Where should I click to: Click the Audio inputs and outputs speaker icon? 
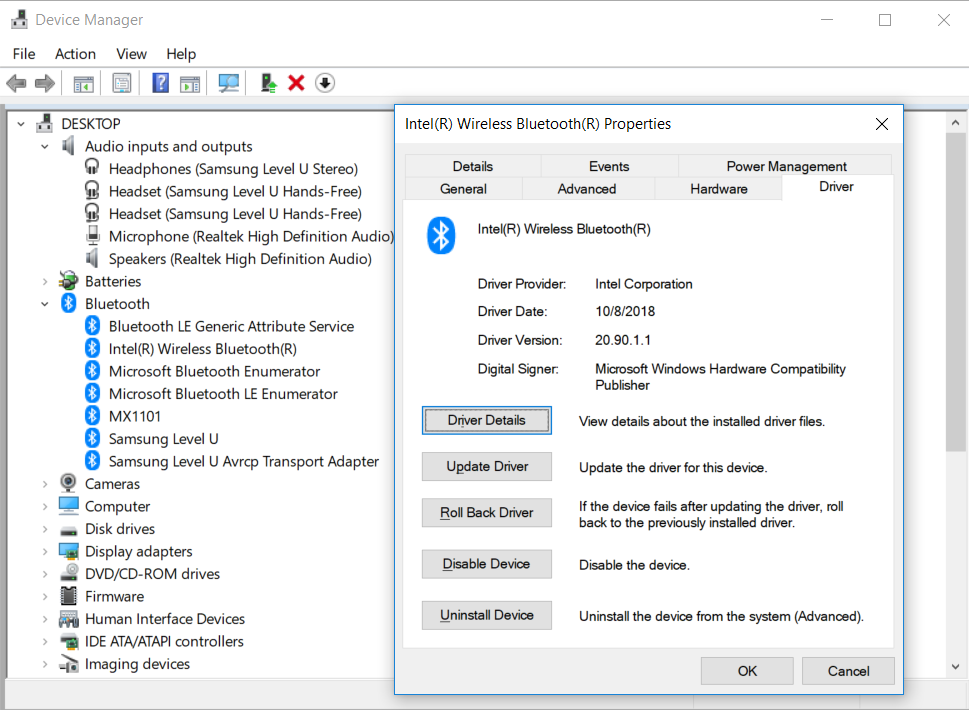point(69,146)
